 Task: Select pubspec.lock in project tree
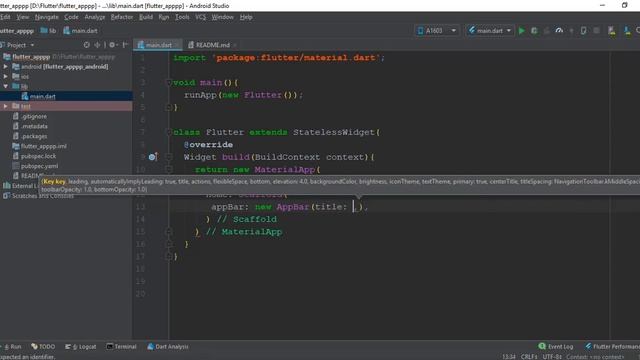coord(38,156)
